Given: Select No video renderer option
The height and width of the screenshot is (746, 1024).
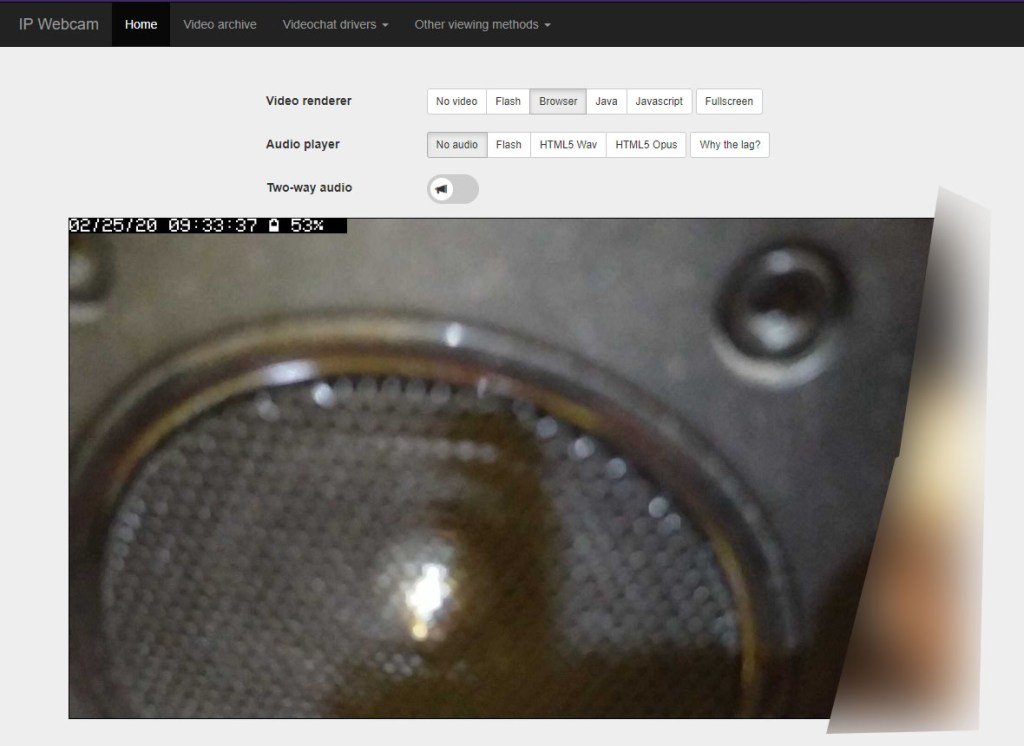Looking at the screenshot, I should (x=456, y=101).
